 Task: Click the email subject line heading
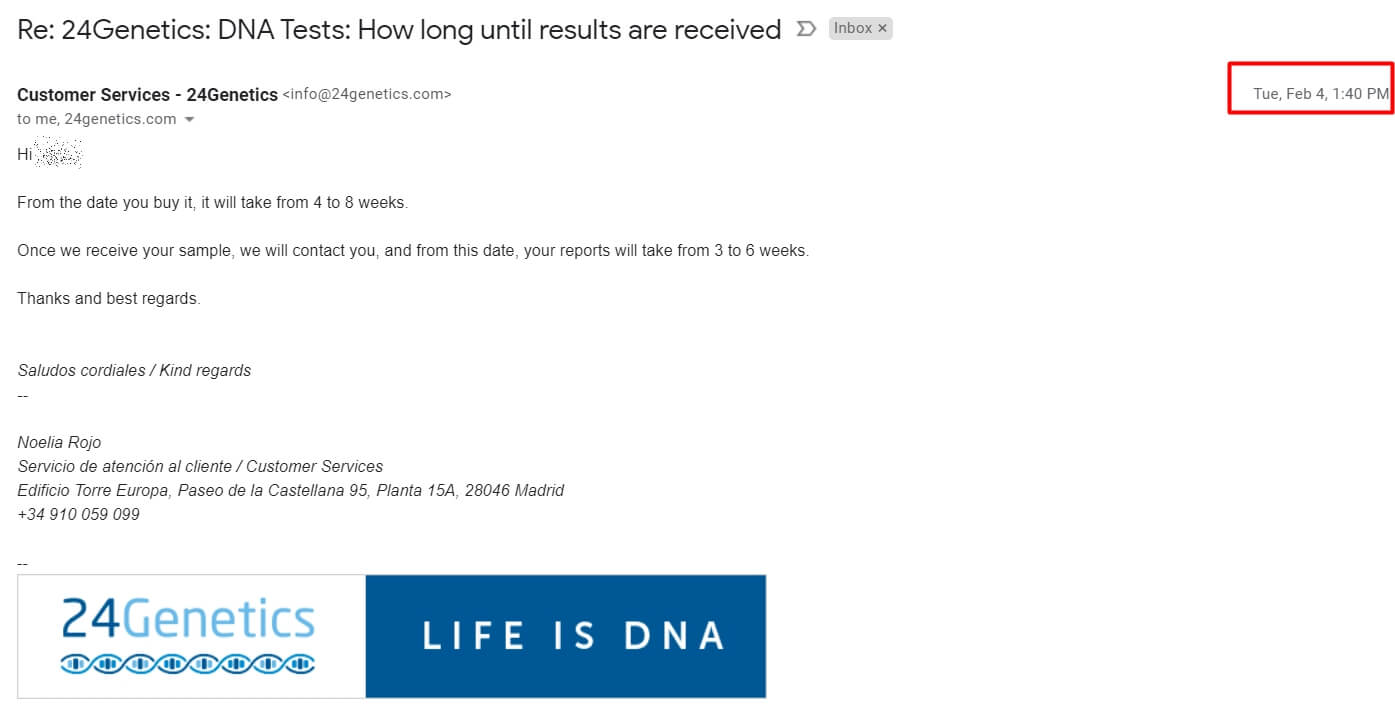[398, 30]
